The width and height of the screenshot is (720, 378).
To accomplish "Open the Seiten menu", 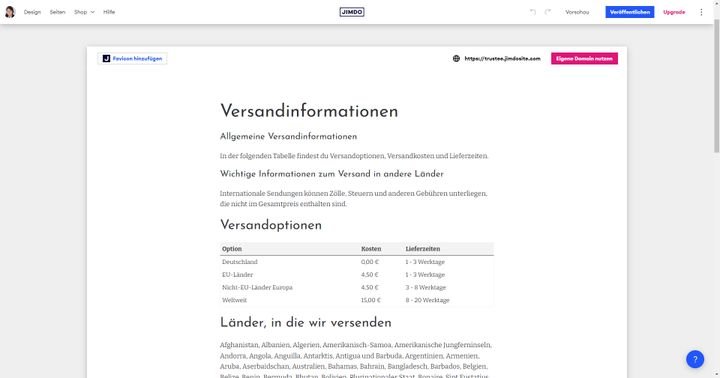I will pos(57,12).
